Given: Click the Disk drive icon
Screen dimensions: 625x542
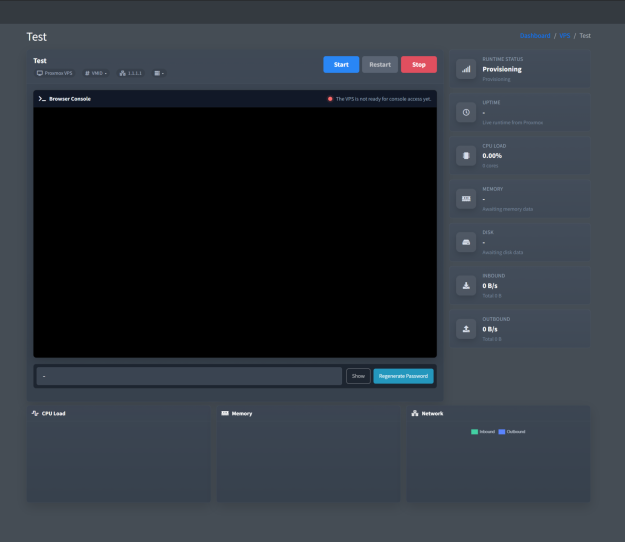Looking at the screenshot, I should coord(466,242).
